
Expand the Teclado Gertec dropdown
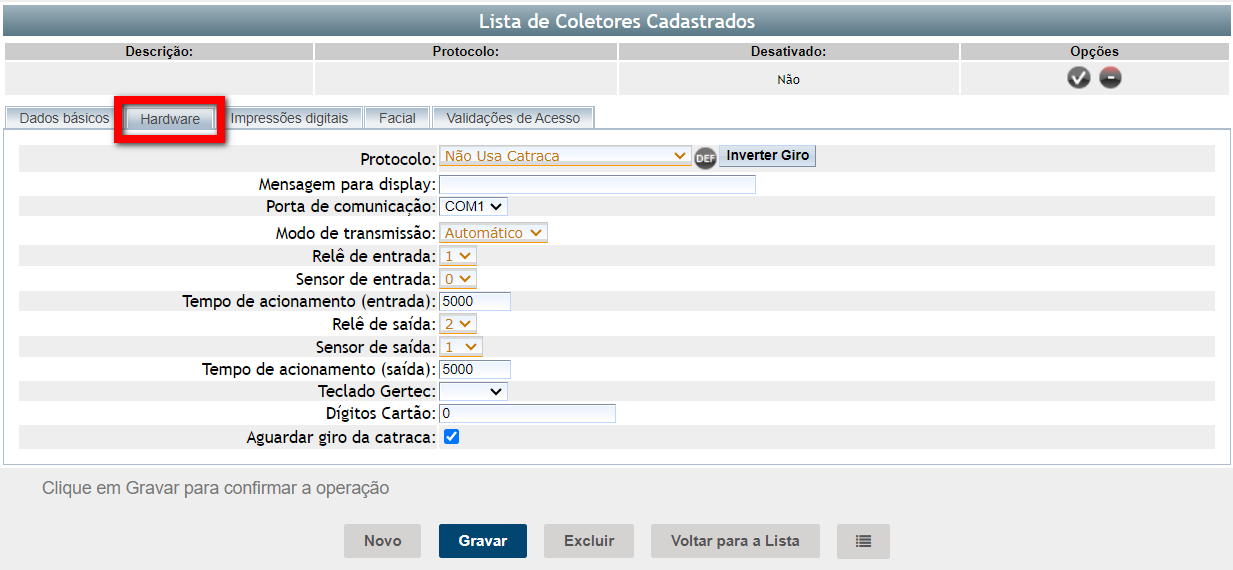tap(473, 392)
